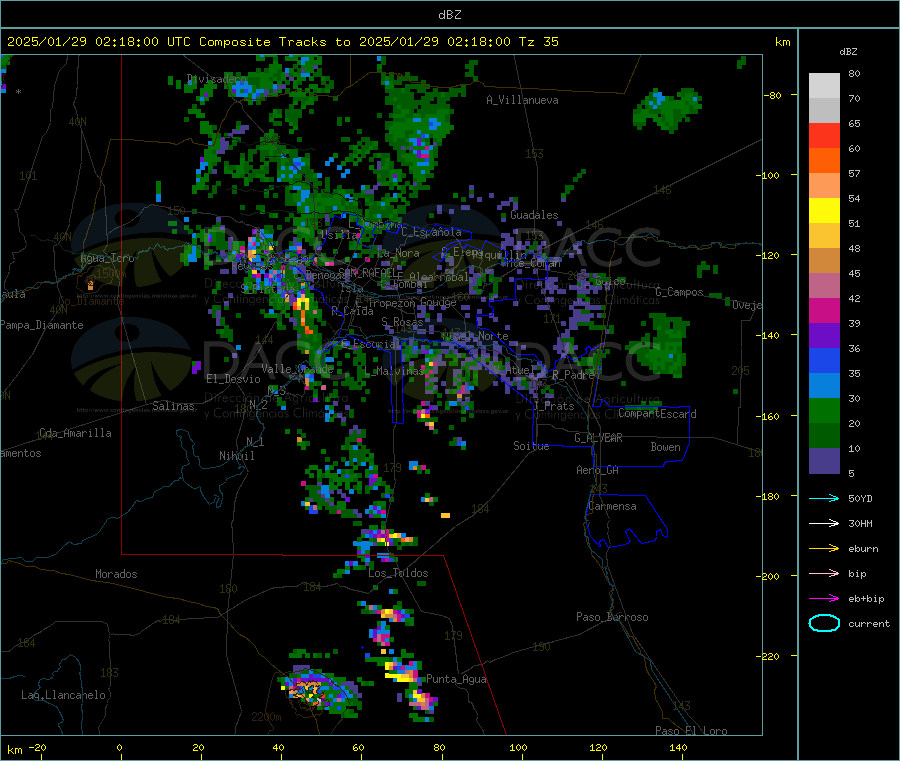Click the 'El_Desvio' place label
This screenshot has width=900, height=761.
click(x=233, y=379)
